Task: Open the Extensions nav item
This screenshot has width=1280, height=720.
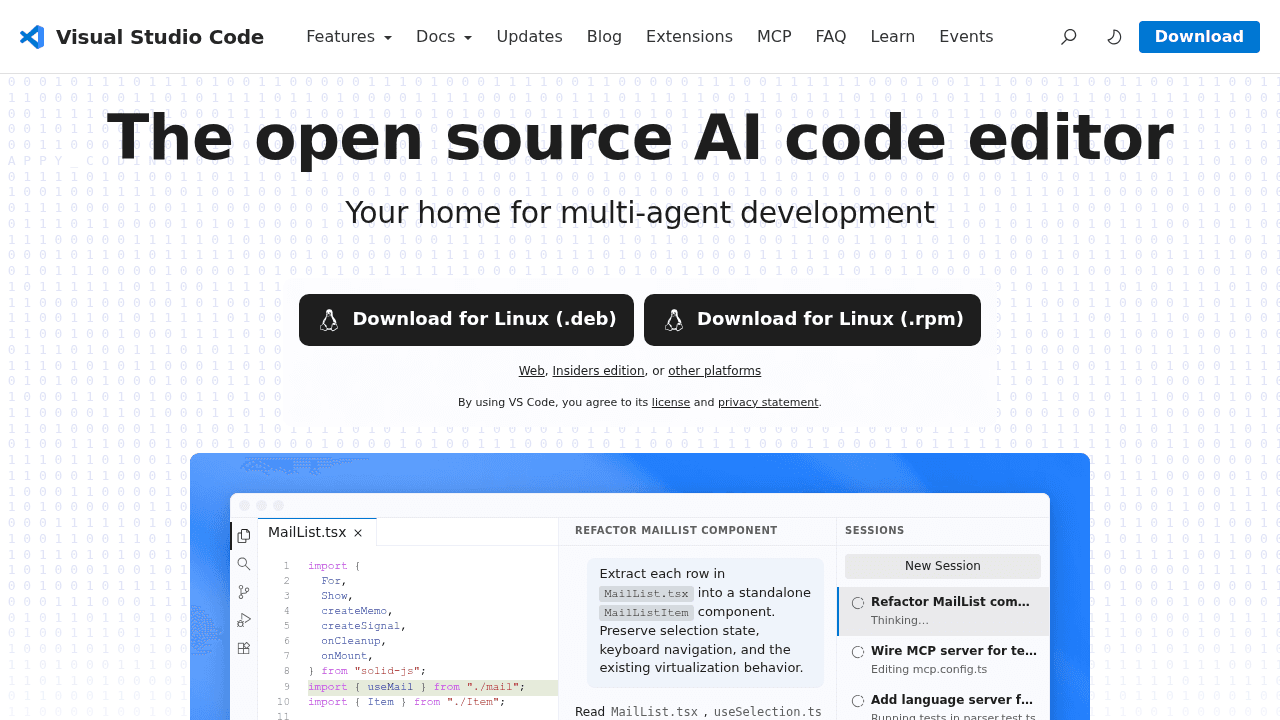Action: coord(689,37)
